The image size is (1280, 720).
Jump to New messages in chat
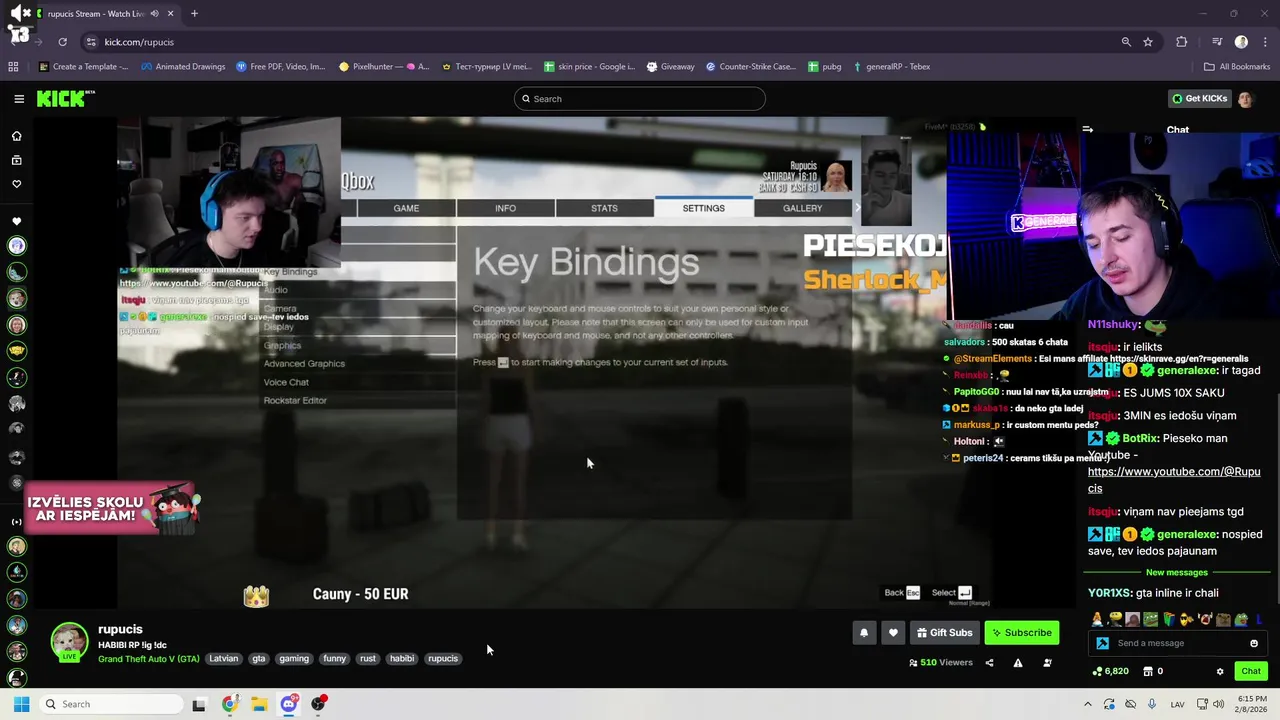point(1177,572)
